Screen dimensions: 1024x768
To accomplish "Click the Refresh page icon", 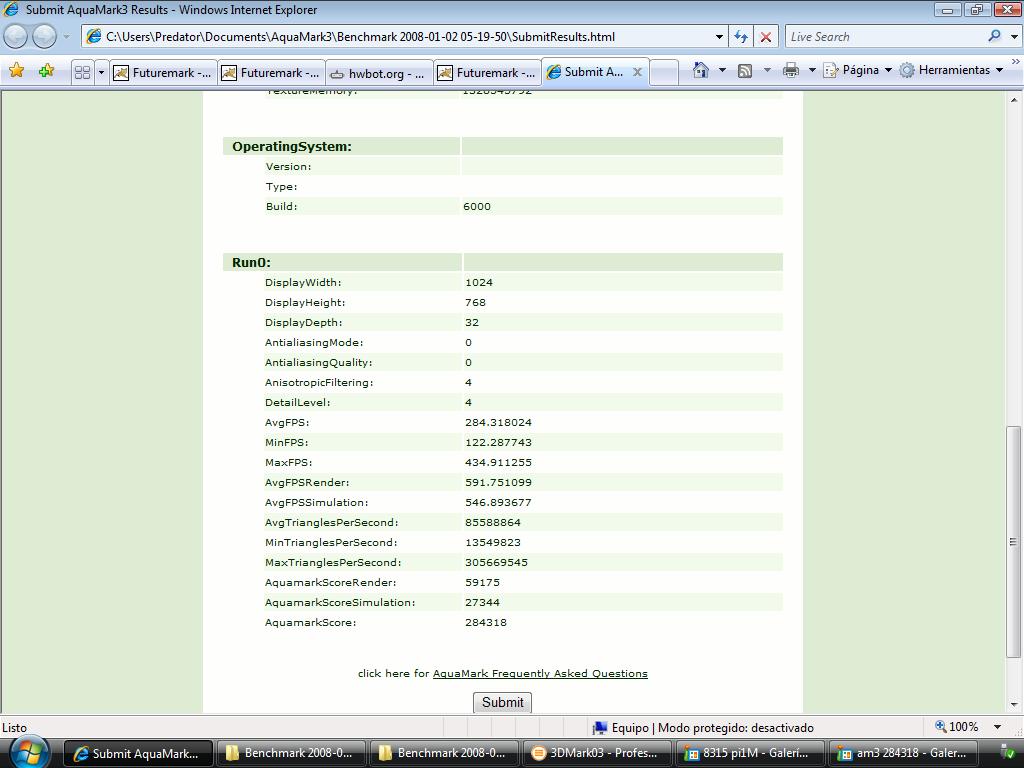I will pyautogui.click(x=741, y=37).
